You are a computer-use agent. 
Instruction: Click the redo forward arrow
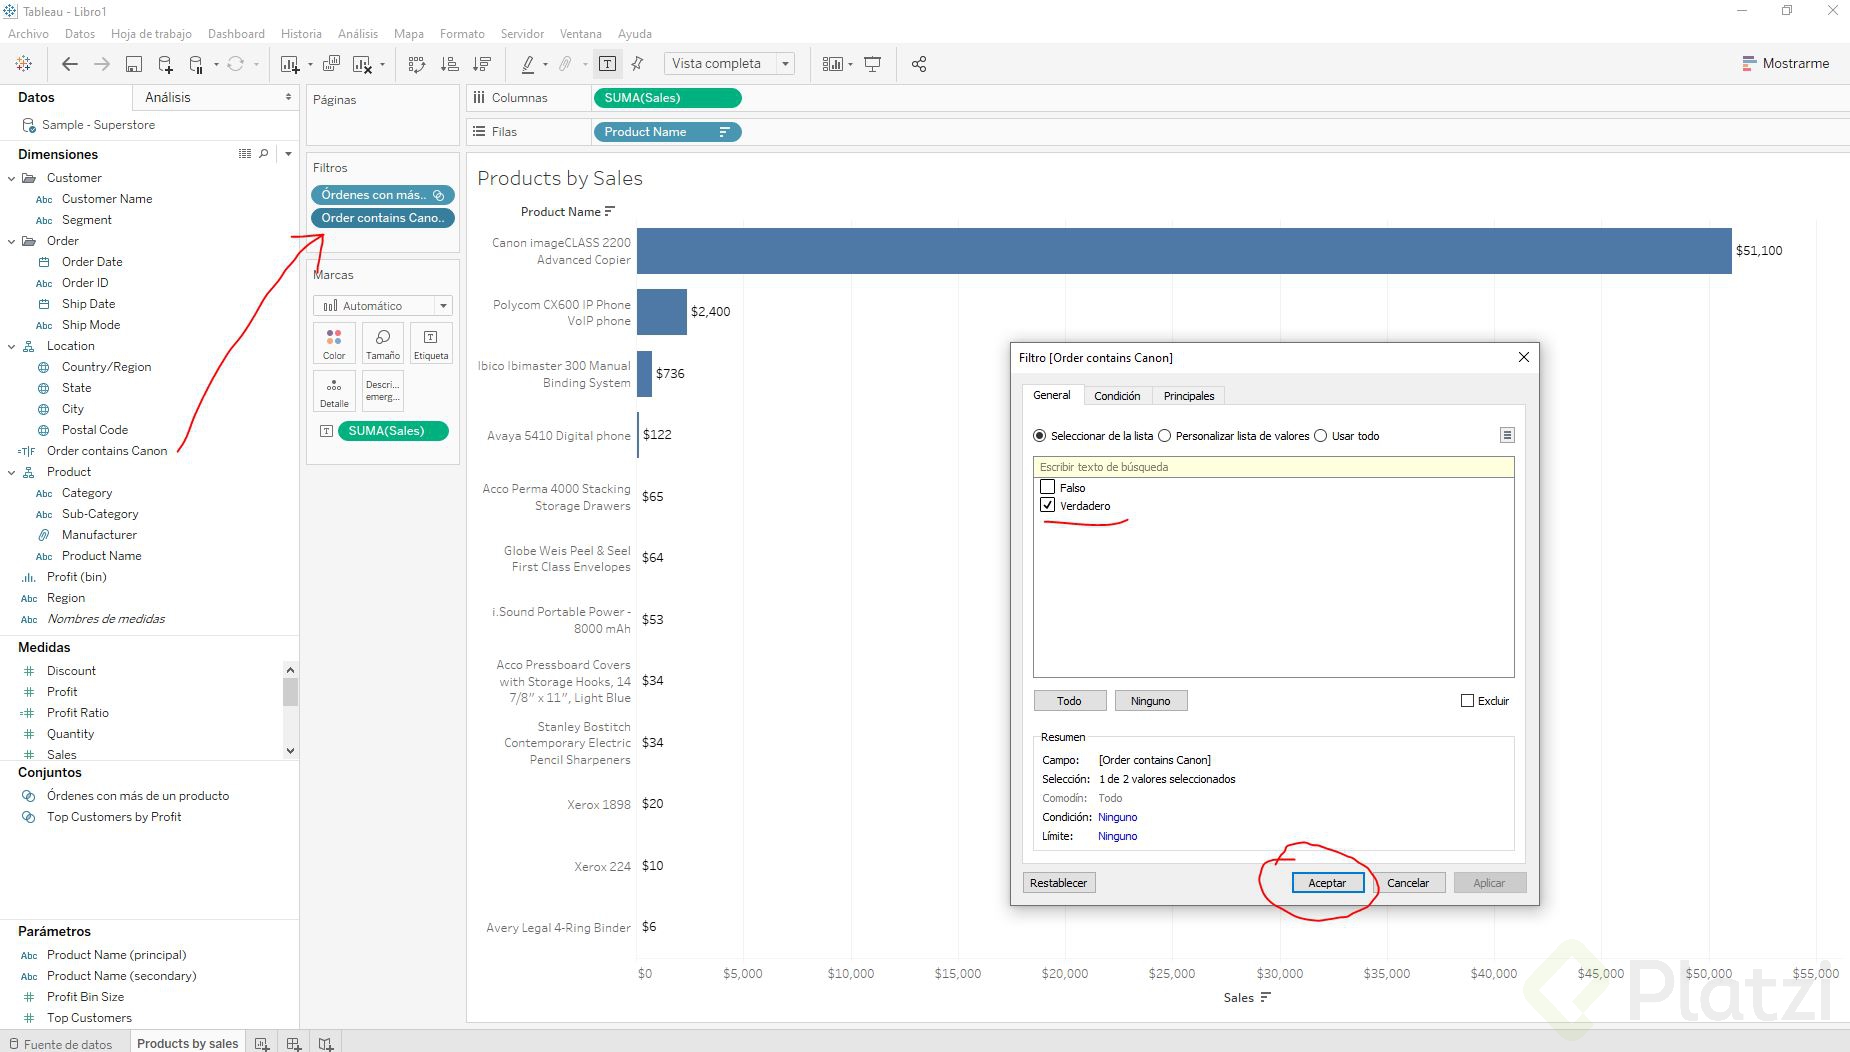tap(101, 64)
